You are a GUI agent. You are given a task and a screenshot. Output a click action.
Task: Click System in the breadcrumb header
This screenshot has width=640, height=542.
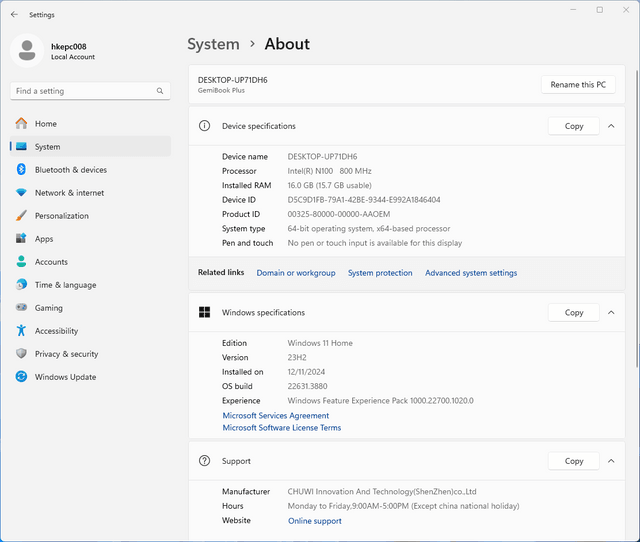pos(213,44)
